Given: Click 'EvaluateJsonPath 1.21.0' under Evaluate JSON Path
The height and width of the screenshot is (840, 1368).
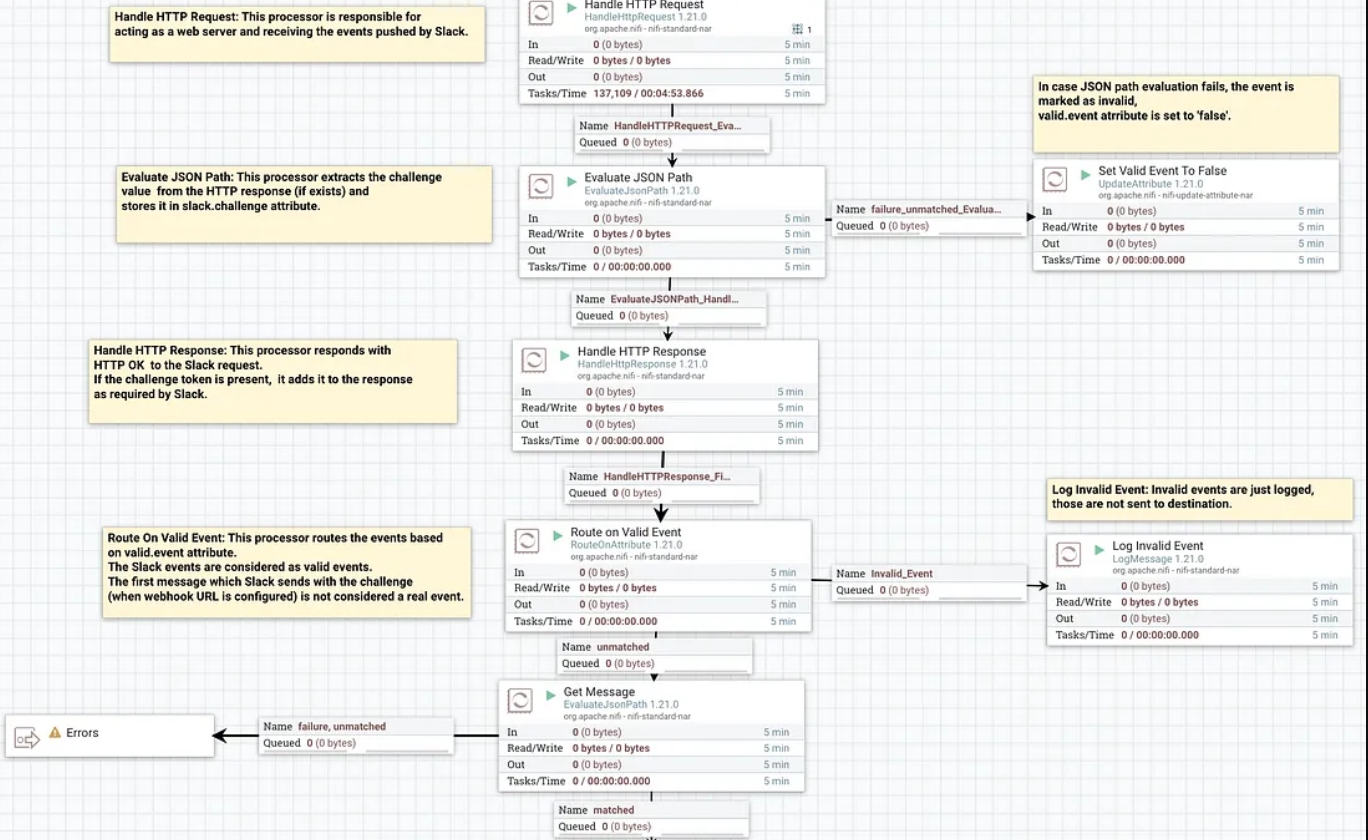Looking at the screenshot, I should point(642,191).
